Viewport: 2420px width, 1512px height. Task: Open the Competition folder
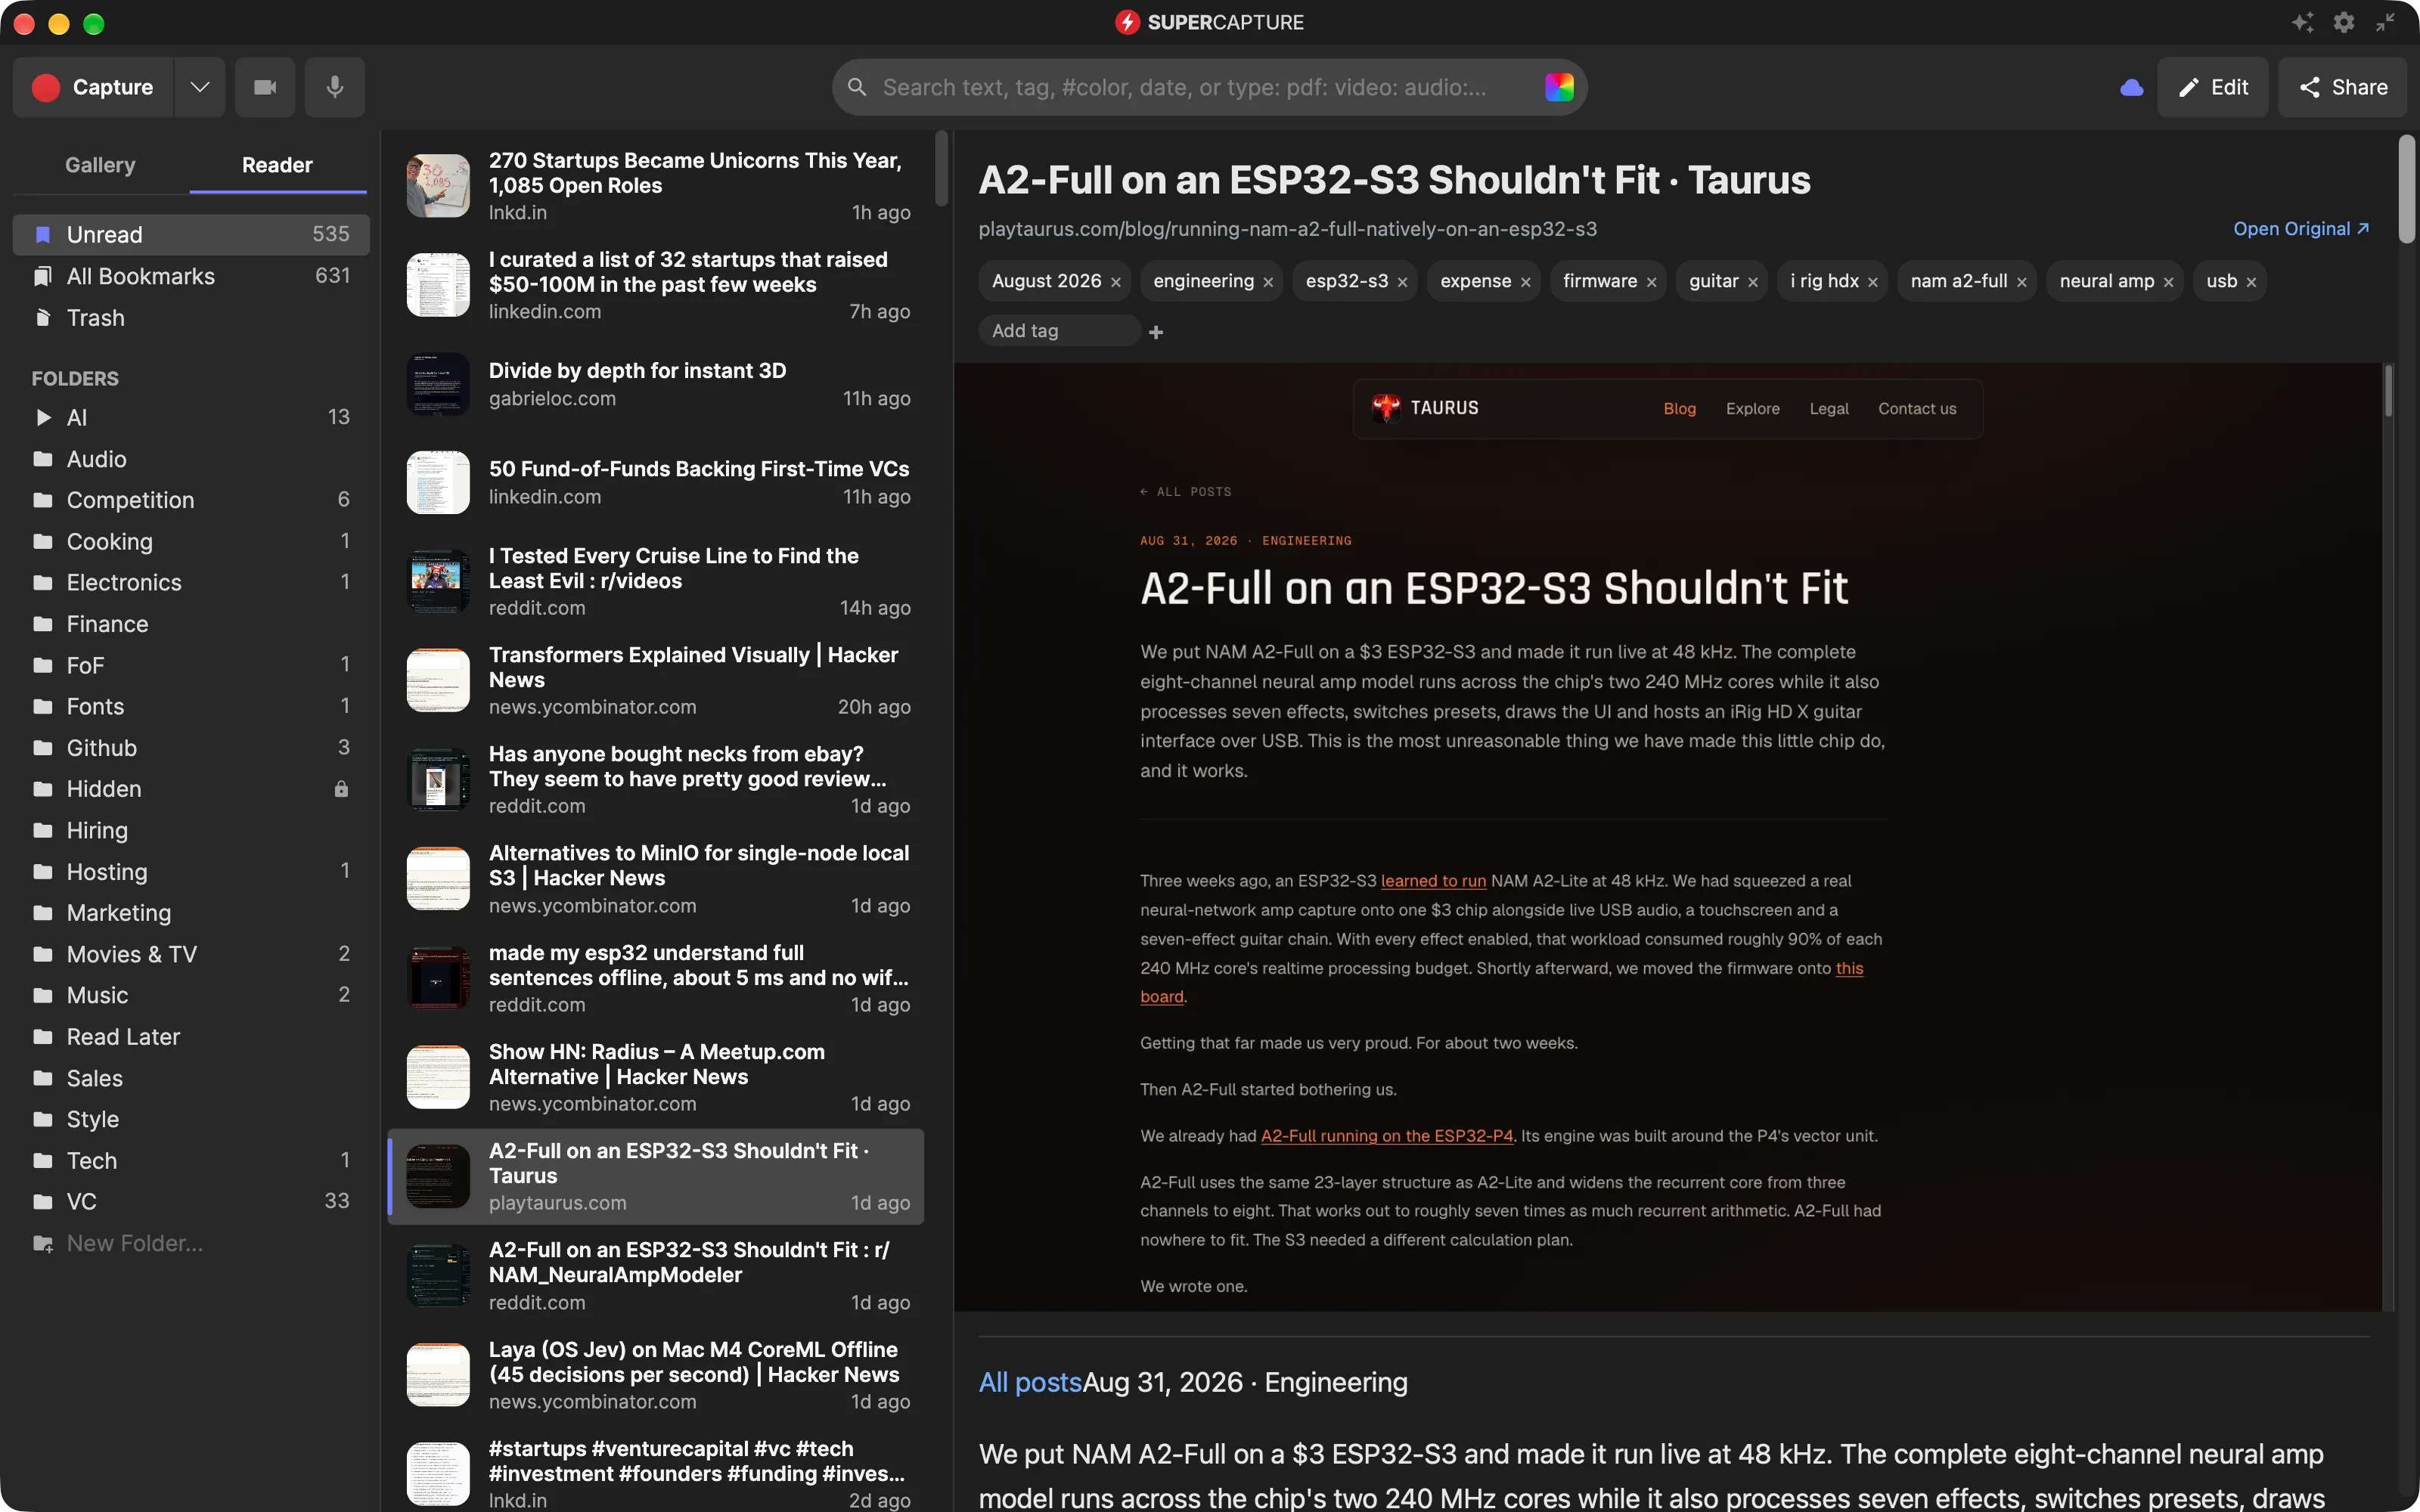pos(191,500)
